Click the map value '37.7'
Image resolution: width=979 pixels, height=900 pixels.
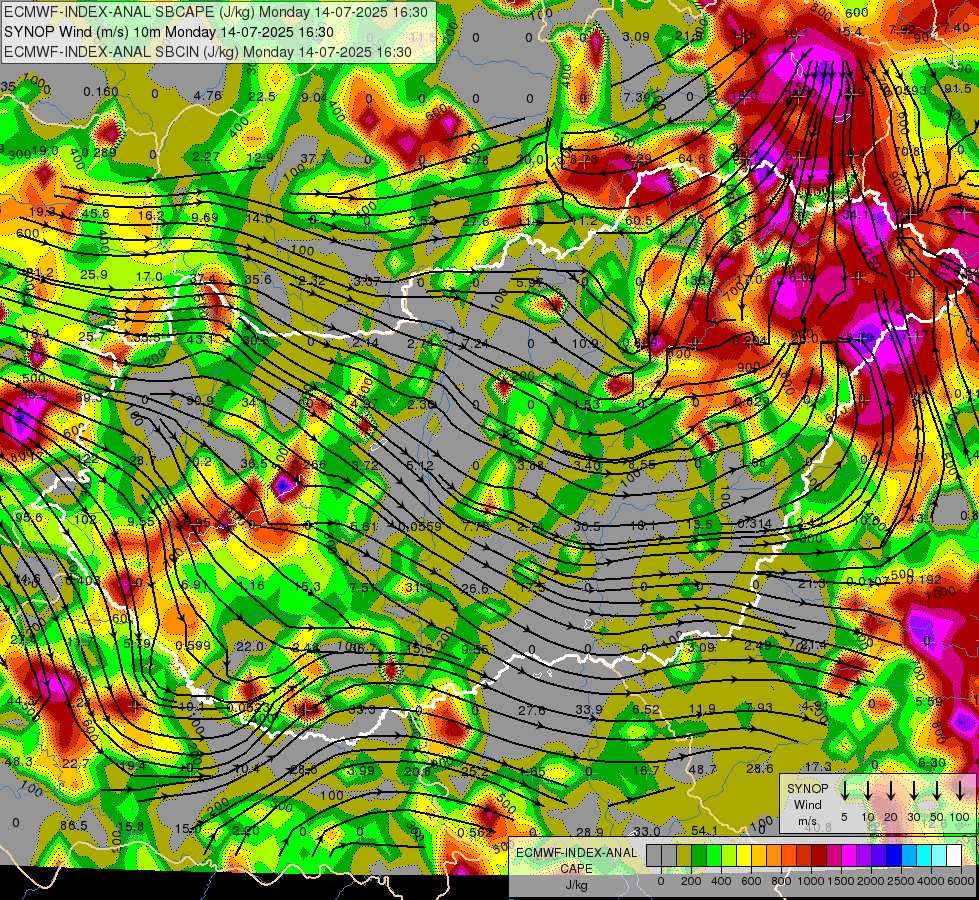313,158
